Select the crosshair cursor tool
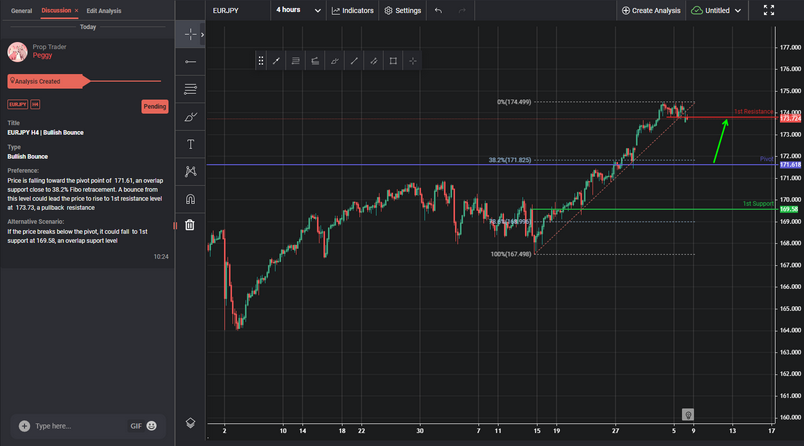Viewport: 804px width, 446px height. click(190, 34)
